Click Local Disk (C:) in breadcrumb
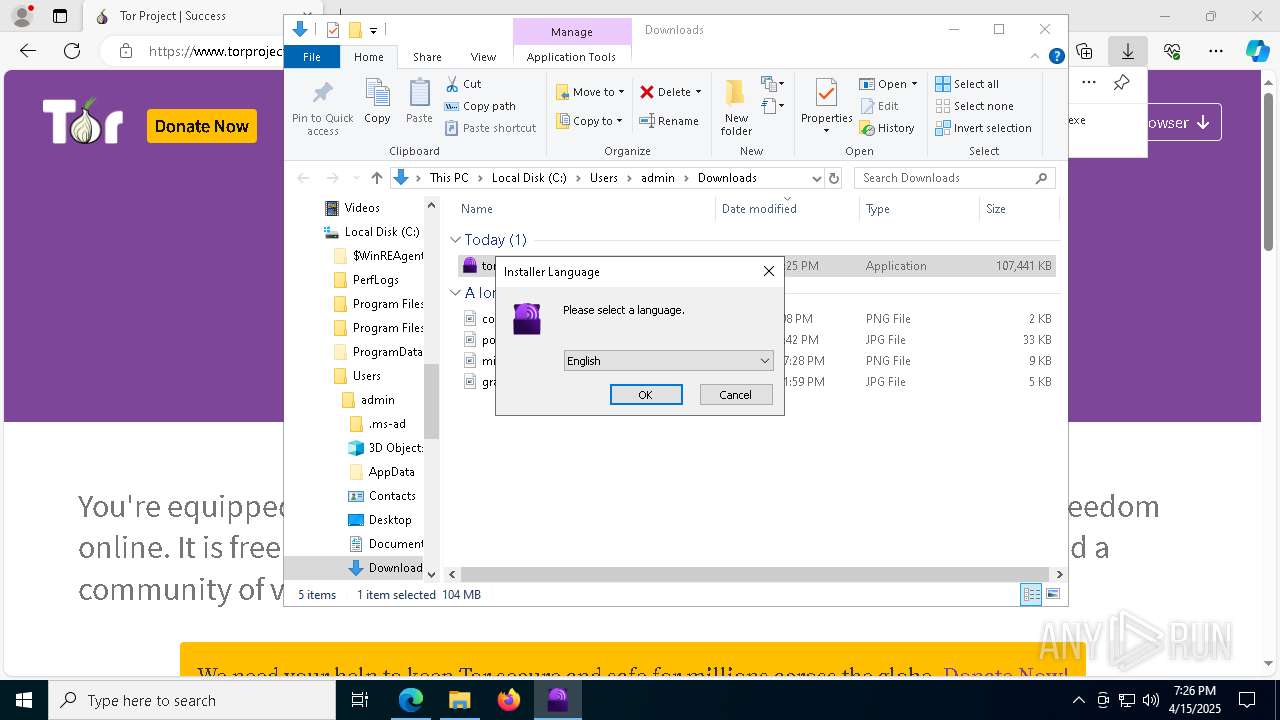This screenshot has height=720, width=1280. 529,178
